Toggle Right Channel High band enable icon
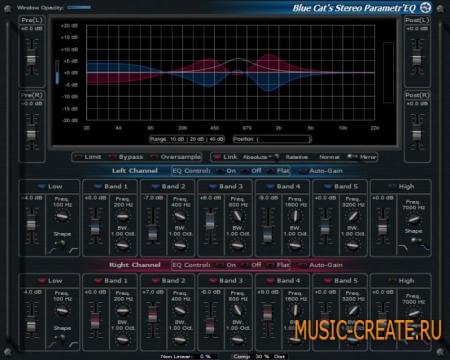The height and width of the screenshot is (360, 450). coord(392,281)
